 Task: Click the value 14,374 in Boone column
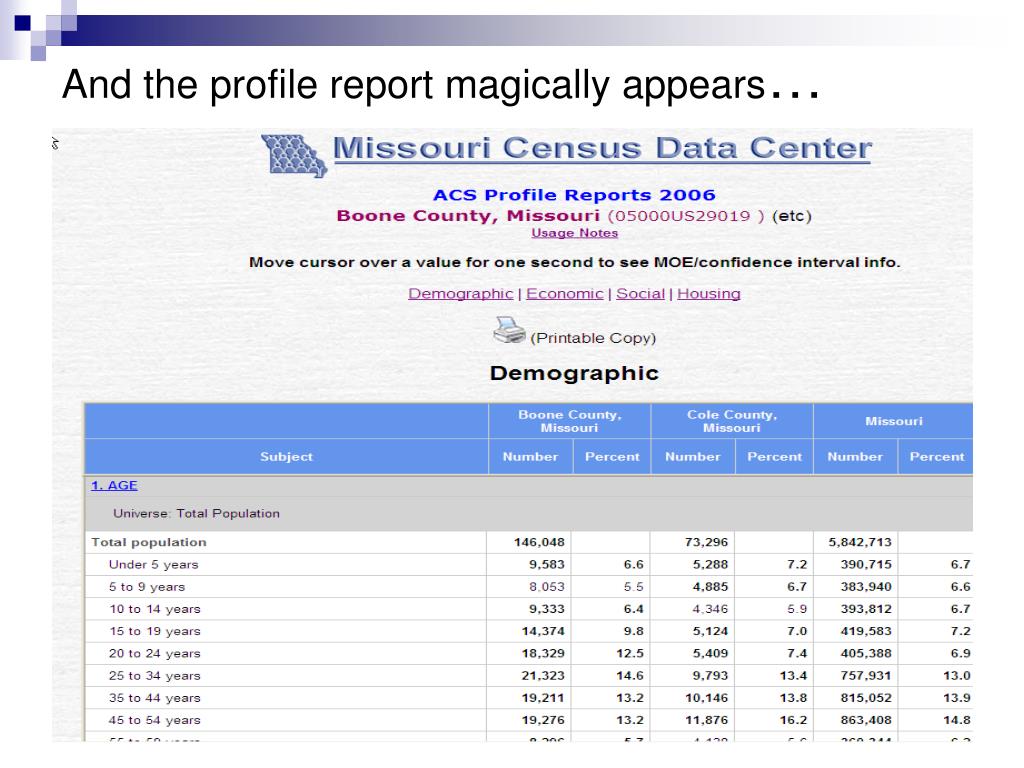[543, 631]
